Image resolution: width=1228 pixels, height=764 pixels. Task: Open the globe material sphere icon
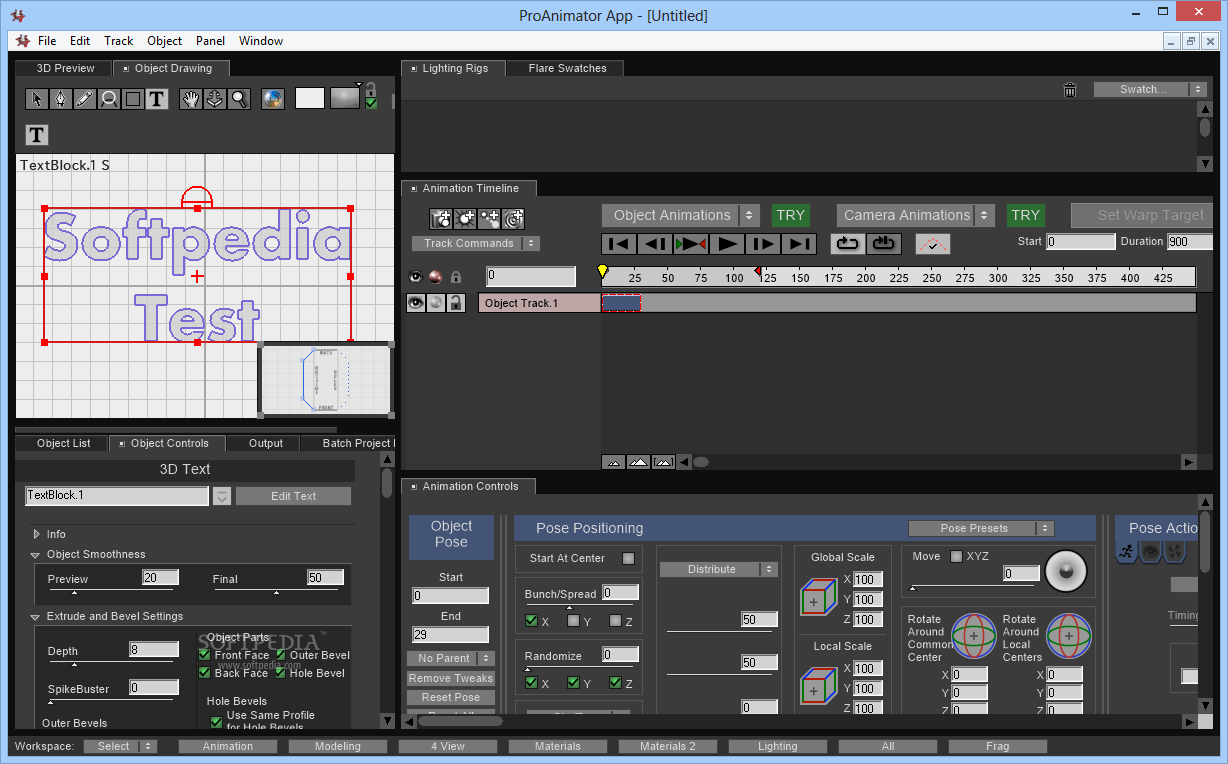(x=273, y=99)
